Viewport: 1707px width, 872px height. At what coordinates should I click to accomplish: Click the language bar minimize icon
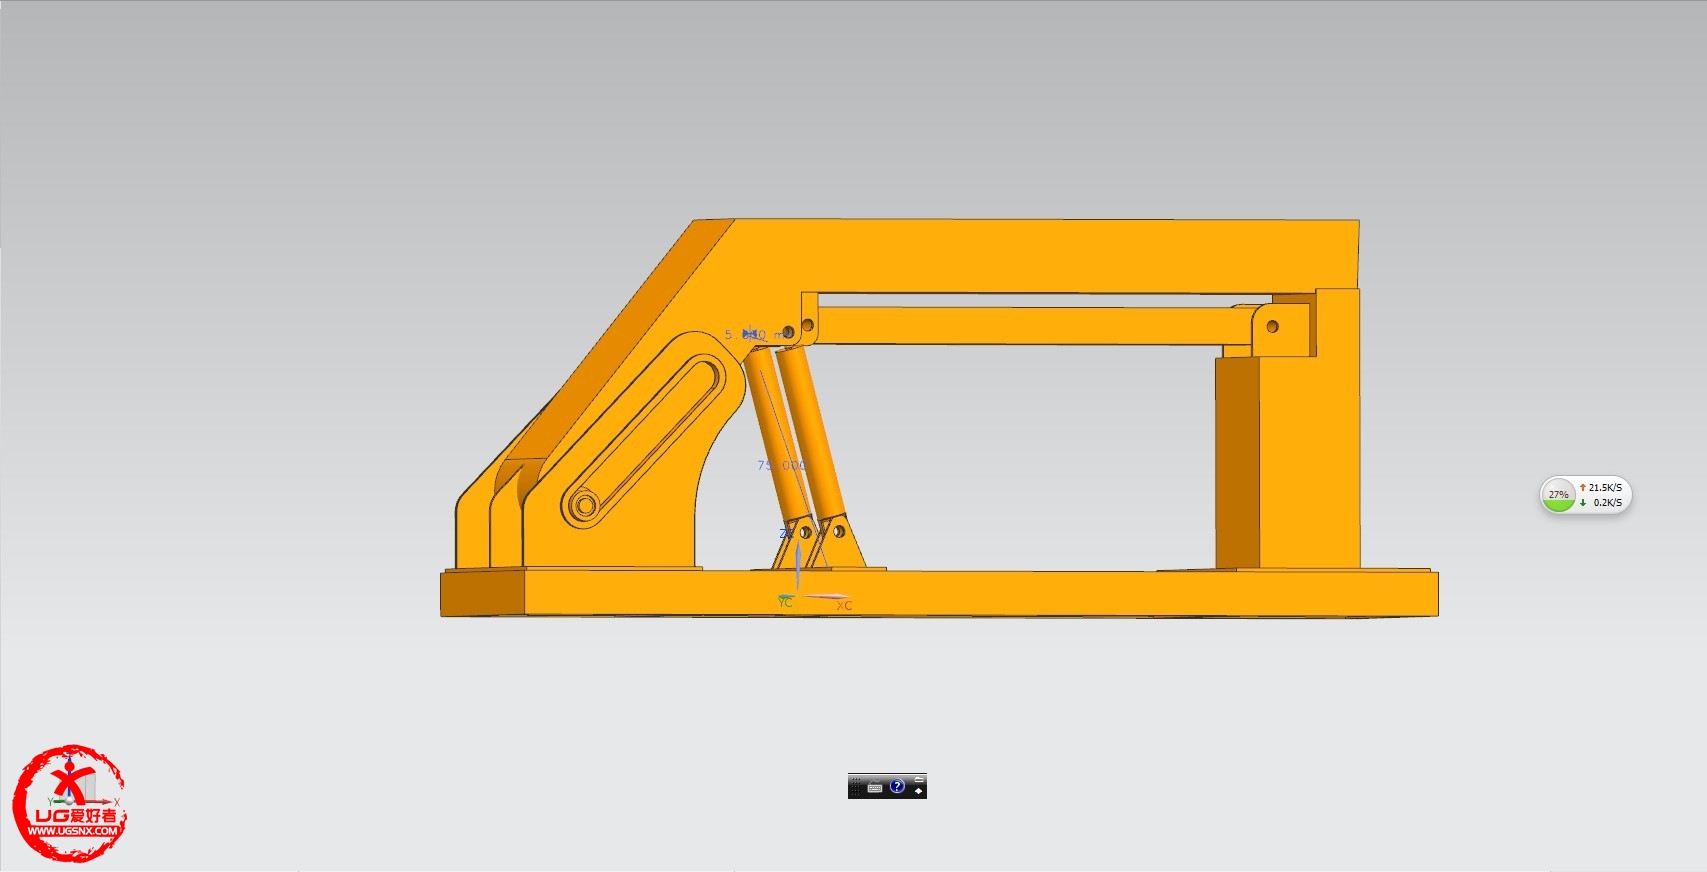pos(919,779)
